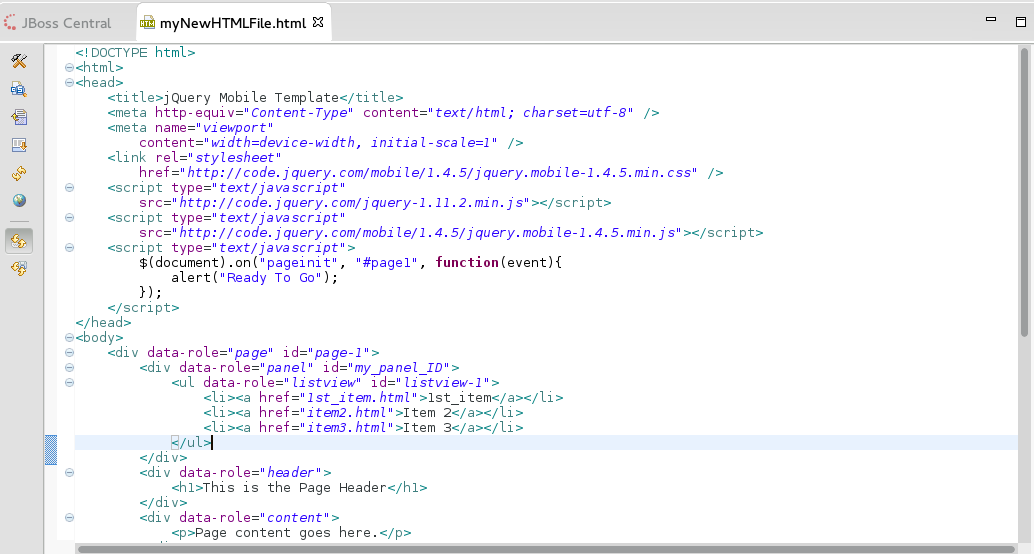Collapse the <head> element fold
The width and height of the screenshot is (1034, 554).
[x=69, y=82]
